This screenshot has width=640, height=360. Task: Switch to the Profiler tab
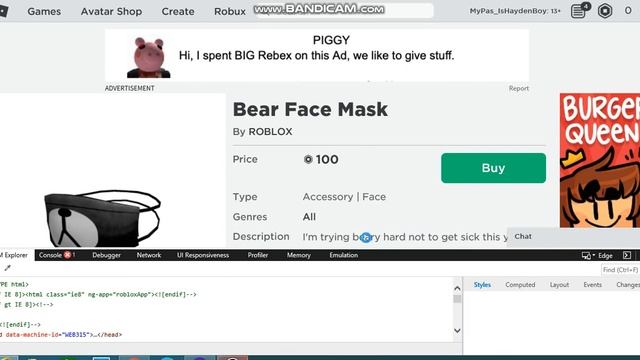click(x=258, y=255)
